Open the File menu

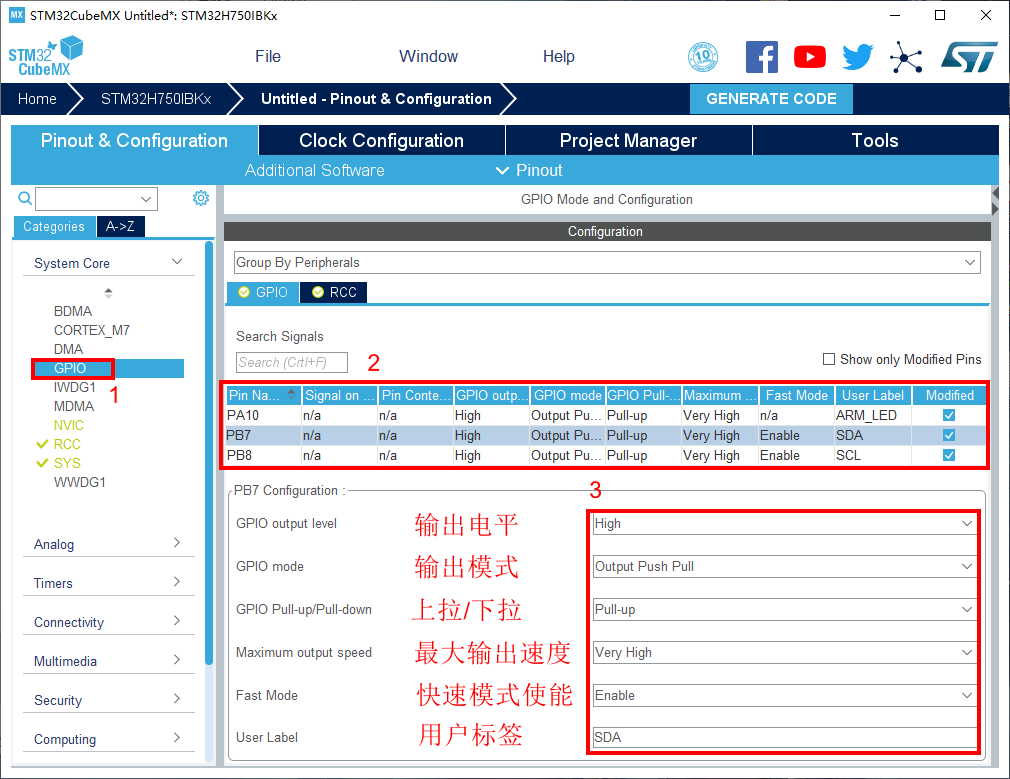268,57
